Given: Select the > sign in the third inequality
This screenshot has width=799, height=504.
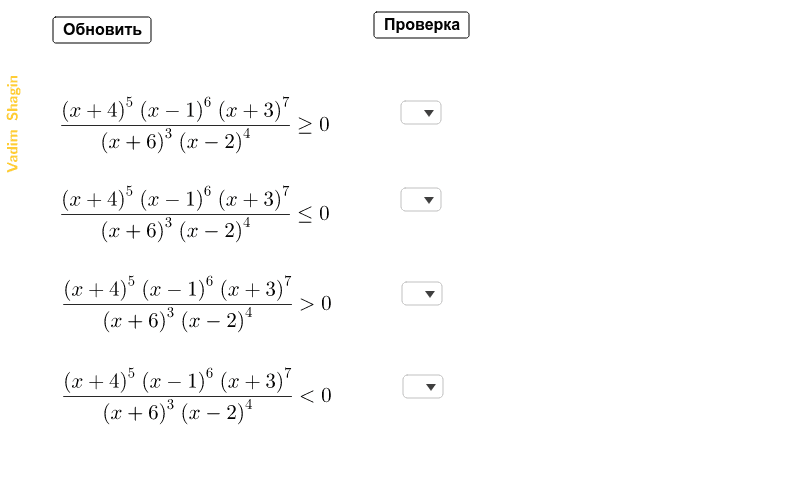Looking at the screenshot, I should point(307,304).
